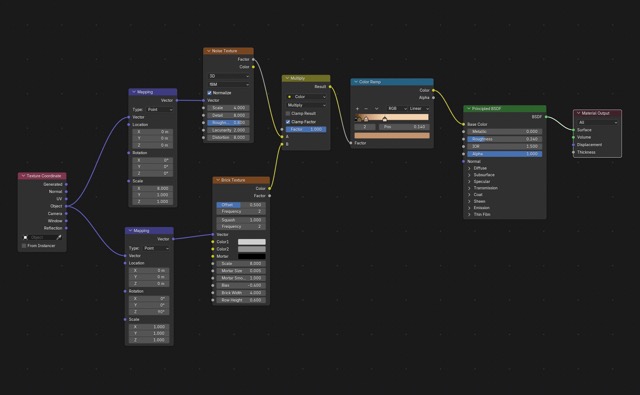640x395 pixels.
Task: Open the Color Ramp tools chevron menu
Action: coord(376,109)
